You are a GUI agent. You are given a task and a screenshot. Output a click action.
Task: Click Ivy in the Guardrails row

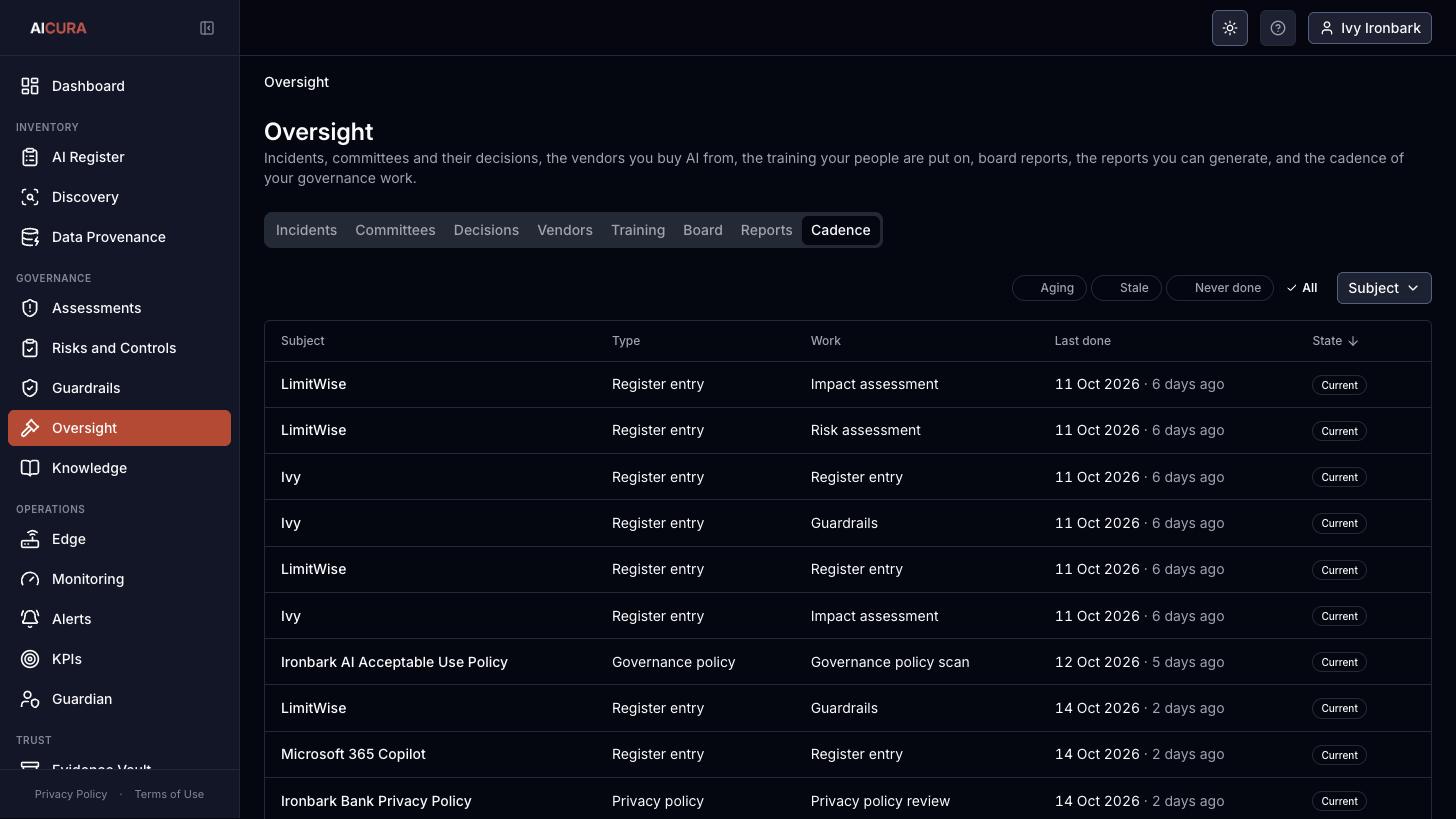pos(291,523)
